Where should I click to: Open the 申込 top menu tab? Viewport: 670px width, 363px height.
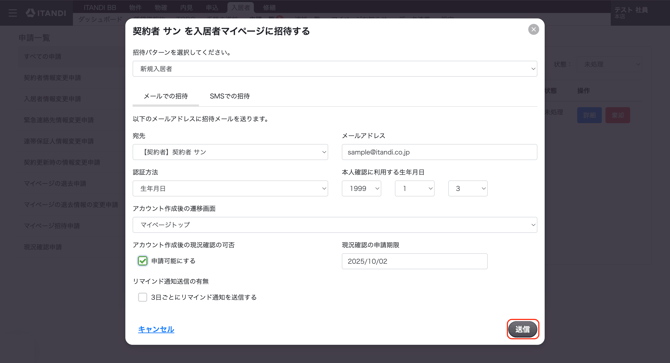pos(212,7)
